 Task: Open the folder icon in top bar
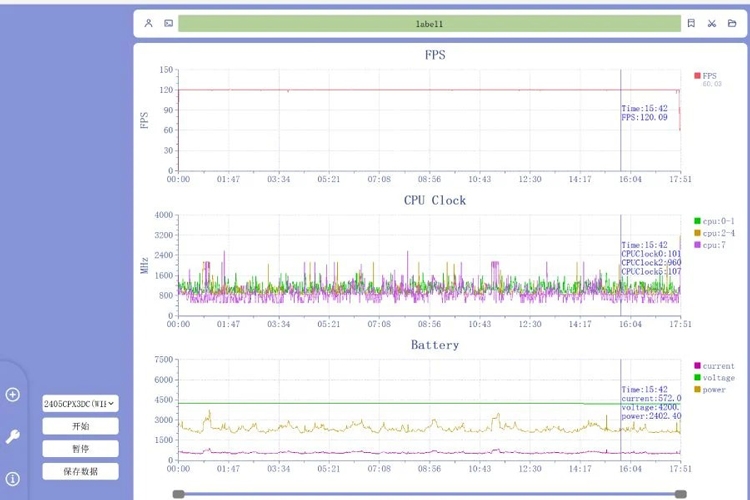[x=732, y=23]
